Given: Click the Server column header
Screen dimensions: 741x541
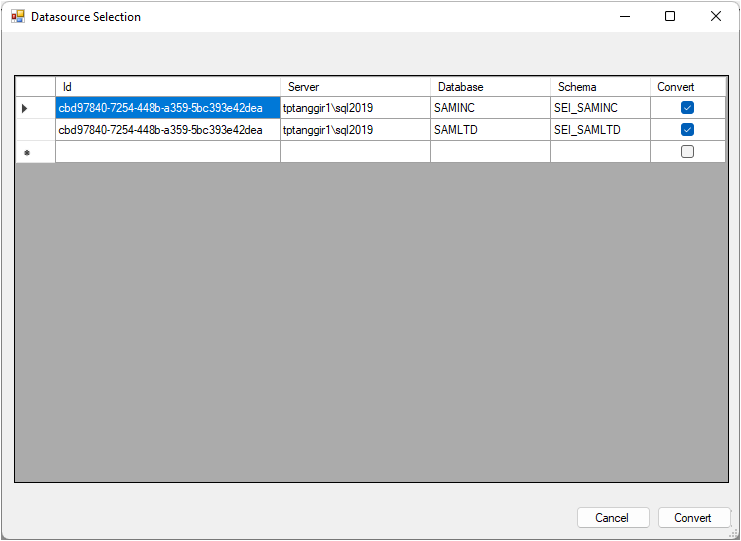Looking at the screenshot, I should pos(355,87).
